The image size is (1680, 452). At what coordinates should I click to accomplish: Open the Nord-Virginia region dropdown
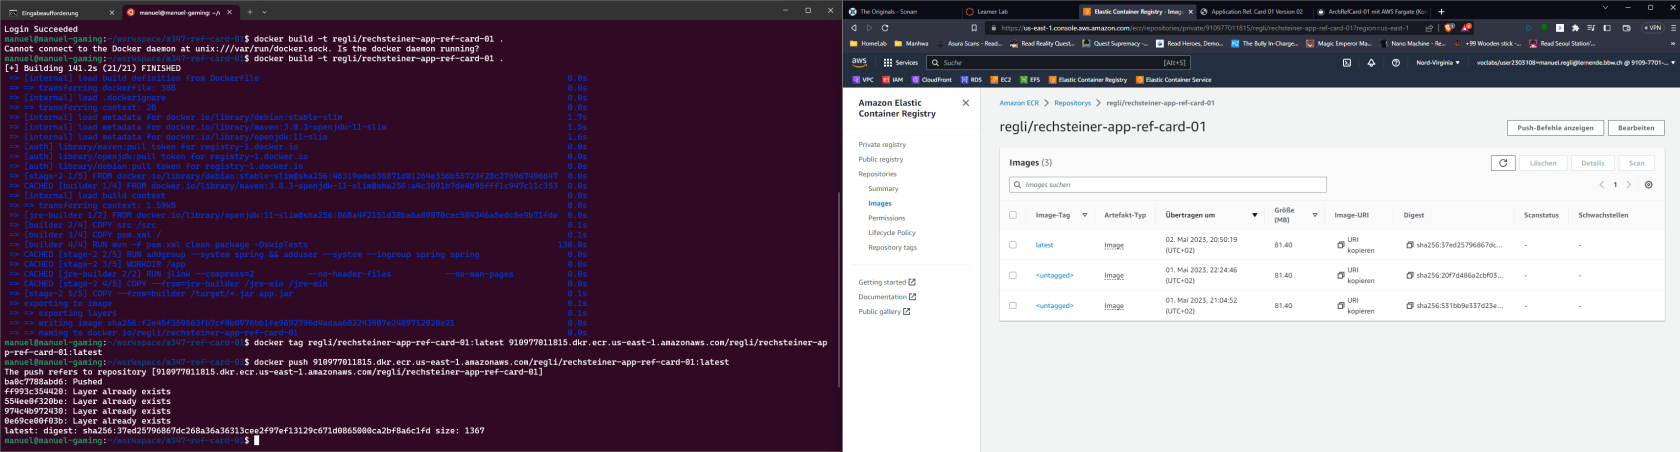click(1437, 62)
